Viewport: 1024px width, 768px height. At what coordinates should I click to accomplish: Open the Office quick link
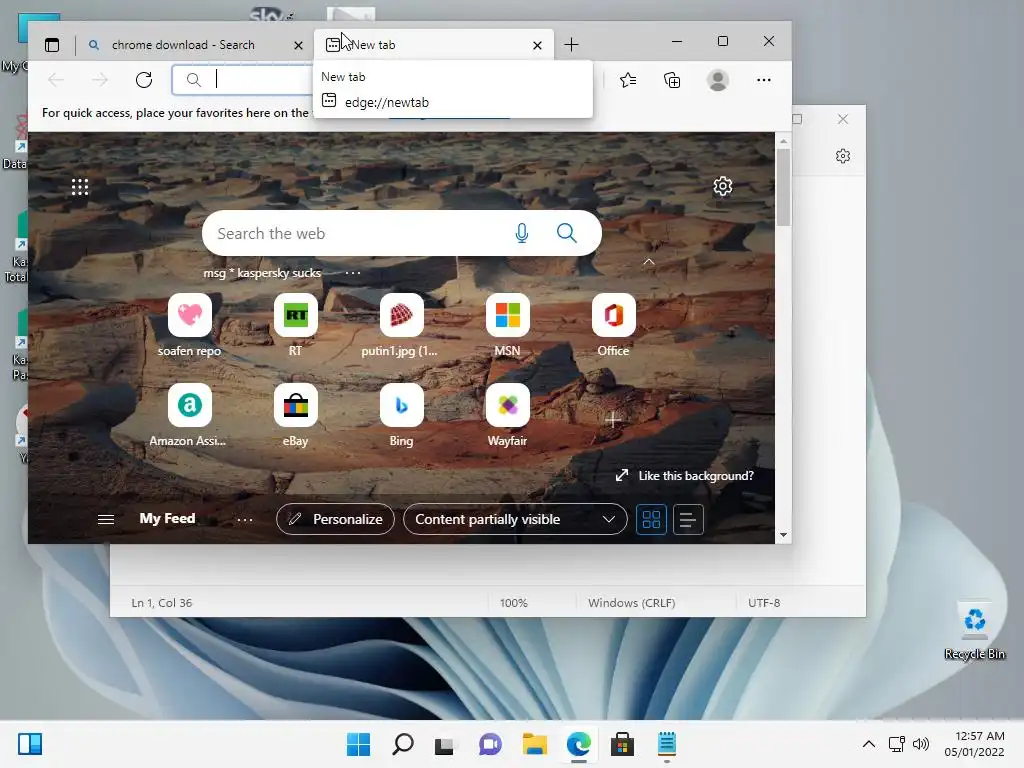(613, 325)
